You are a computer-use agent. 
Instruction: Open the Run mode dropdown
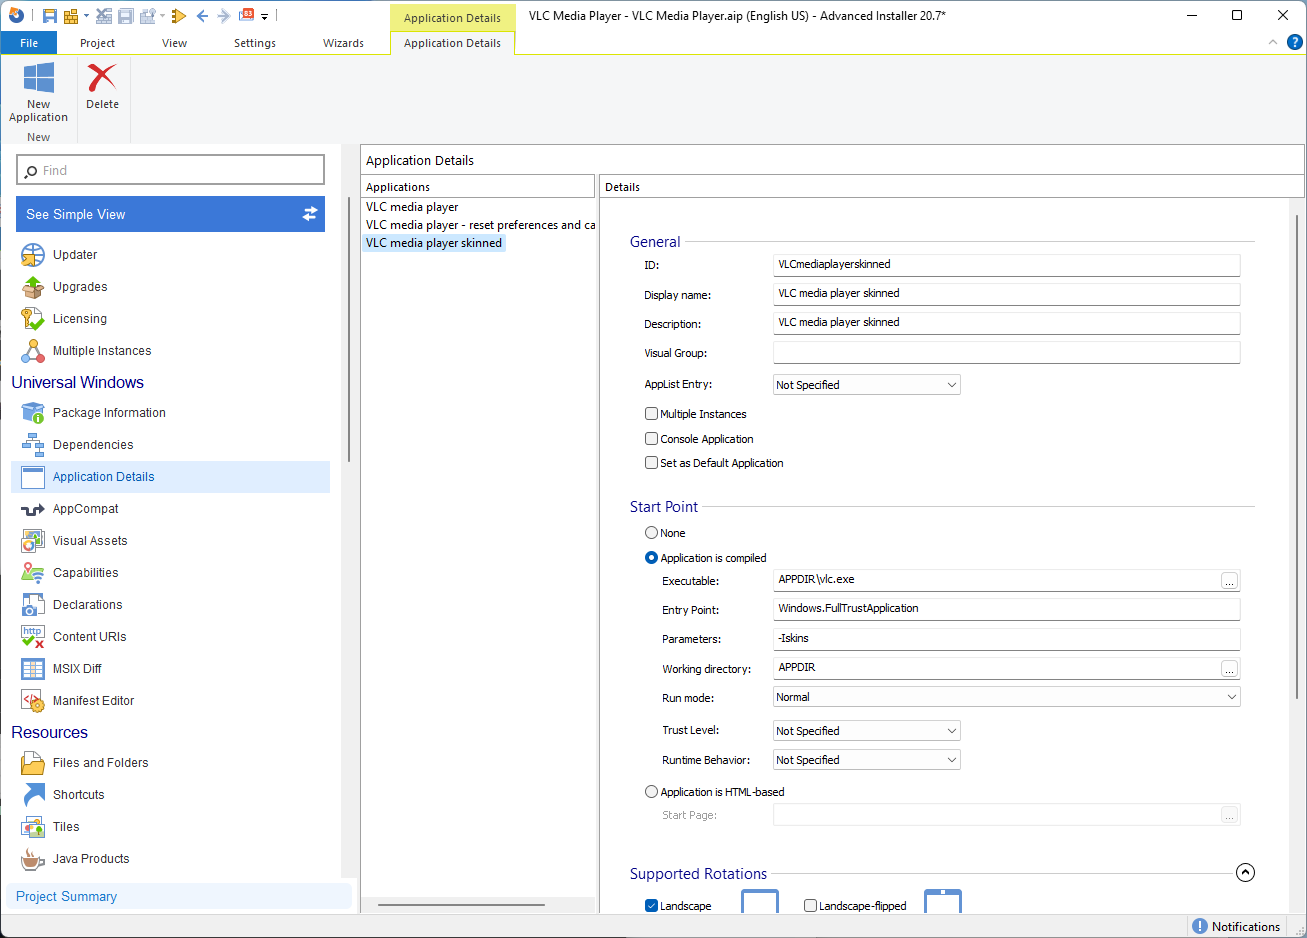click(1007, 697)
